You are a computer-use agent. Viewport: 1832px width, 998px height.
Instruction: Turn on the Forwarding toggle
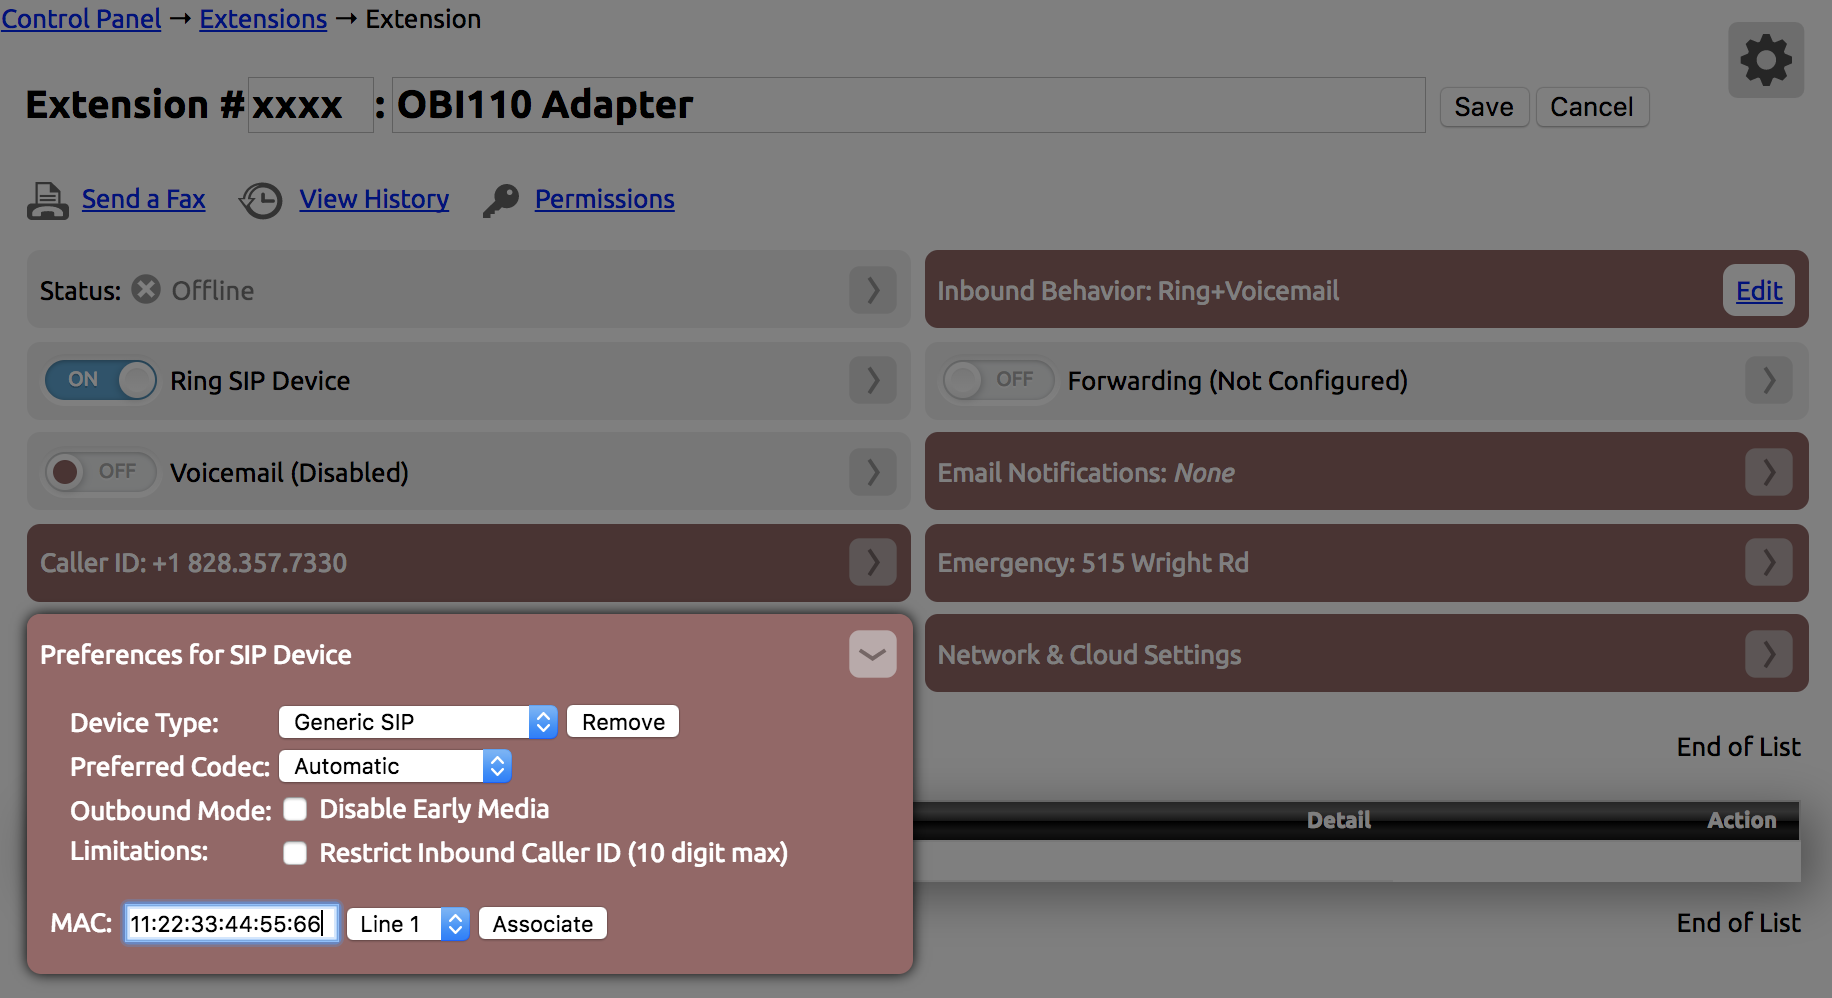(x=998, y=380)
